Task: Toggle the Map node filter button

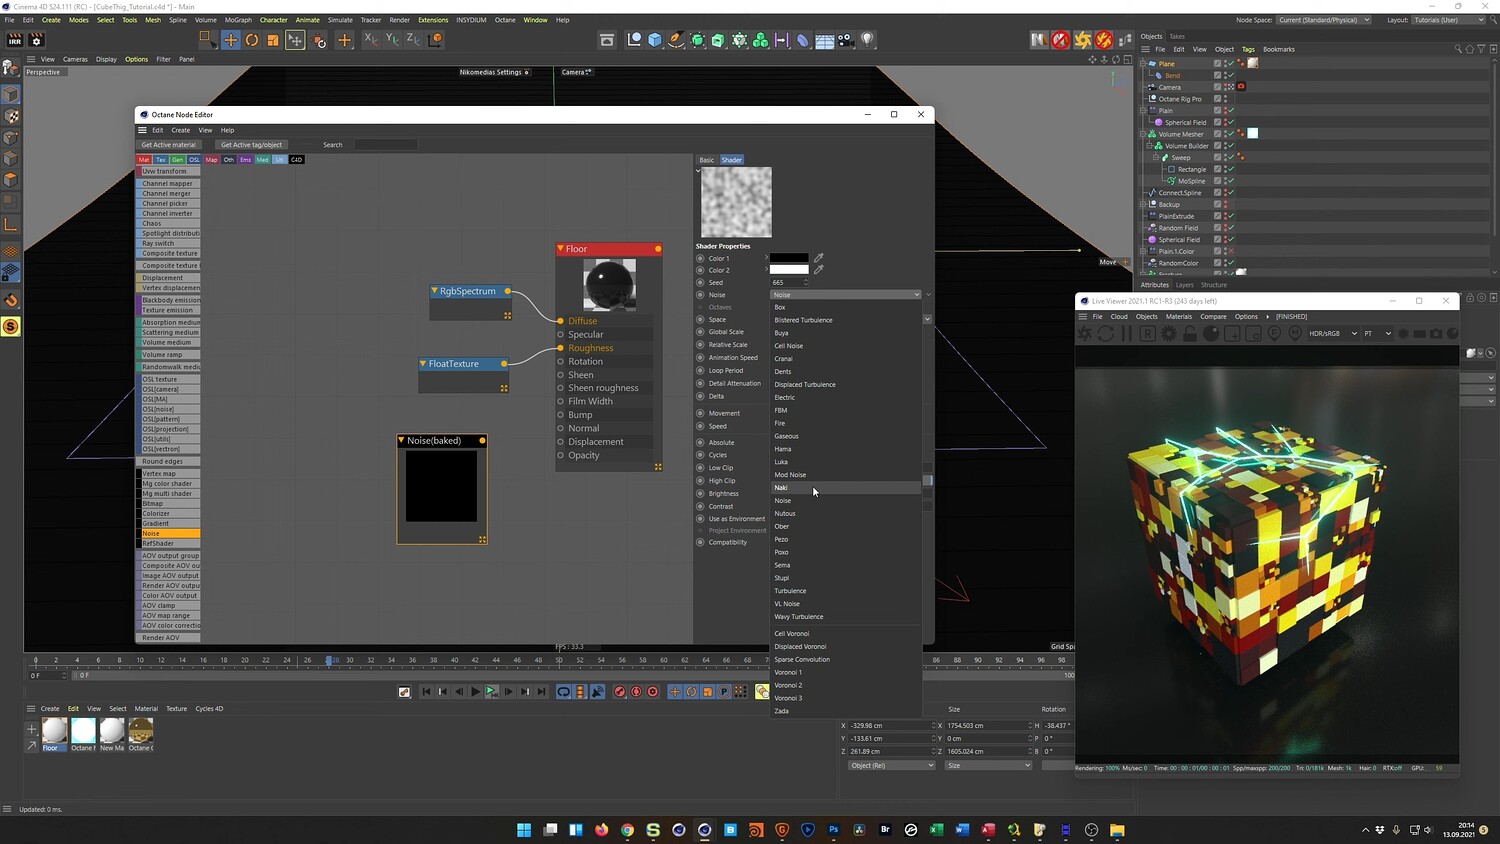Action: click(x=212, y=160)
